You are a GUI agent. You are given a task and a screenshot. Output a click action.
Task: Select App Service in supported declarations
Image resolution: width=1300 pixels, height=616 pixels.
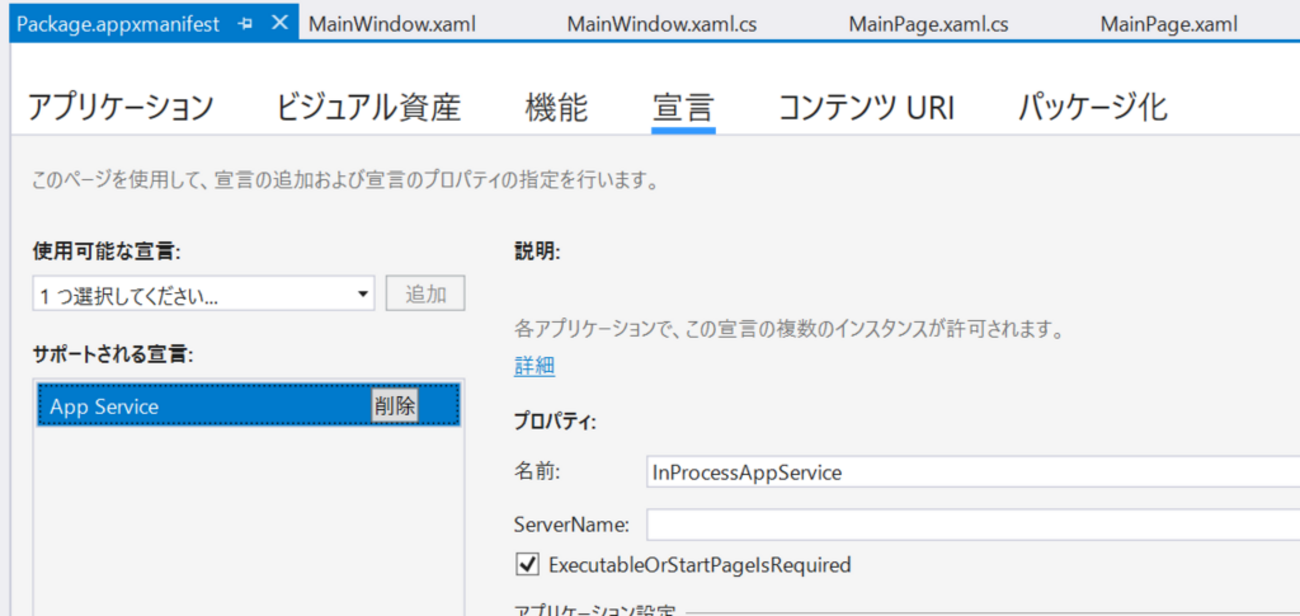tap(249, 406)
